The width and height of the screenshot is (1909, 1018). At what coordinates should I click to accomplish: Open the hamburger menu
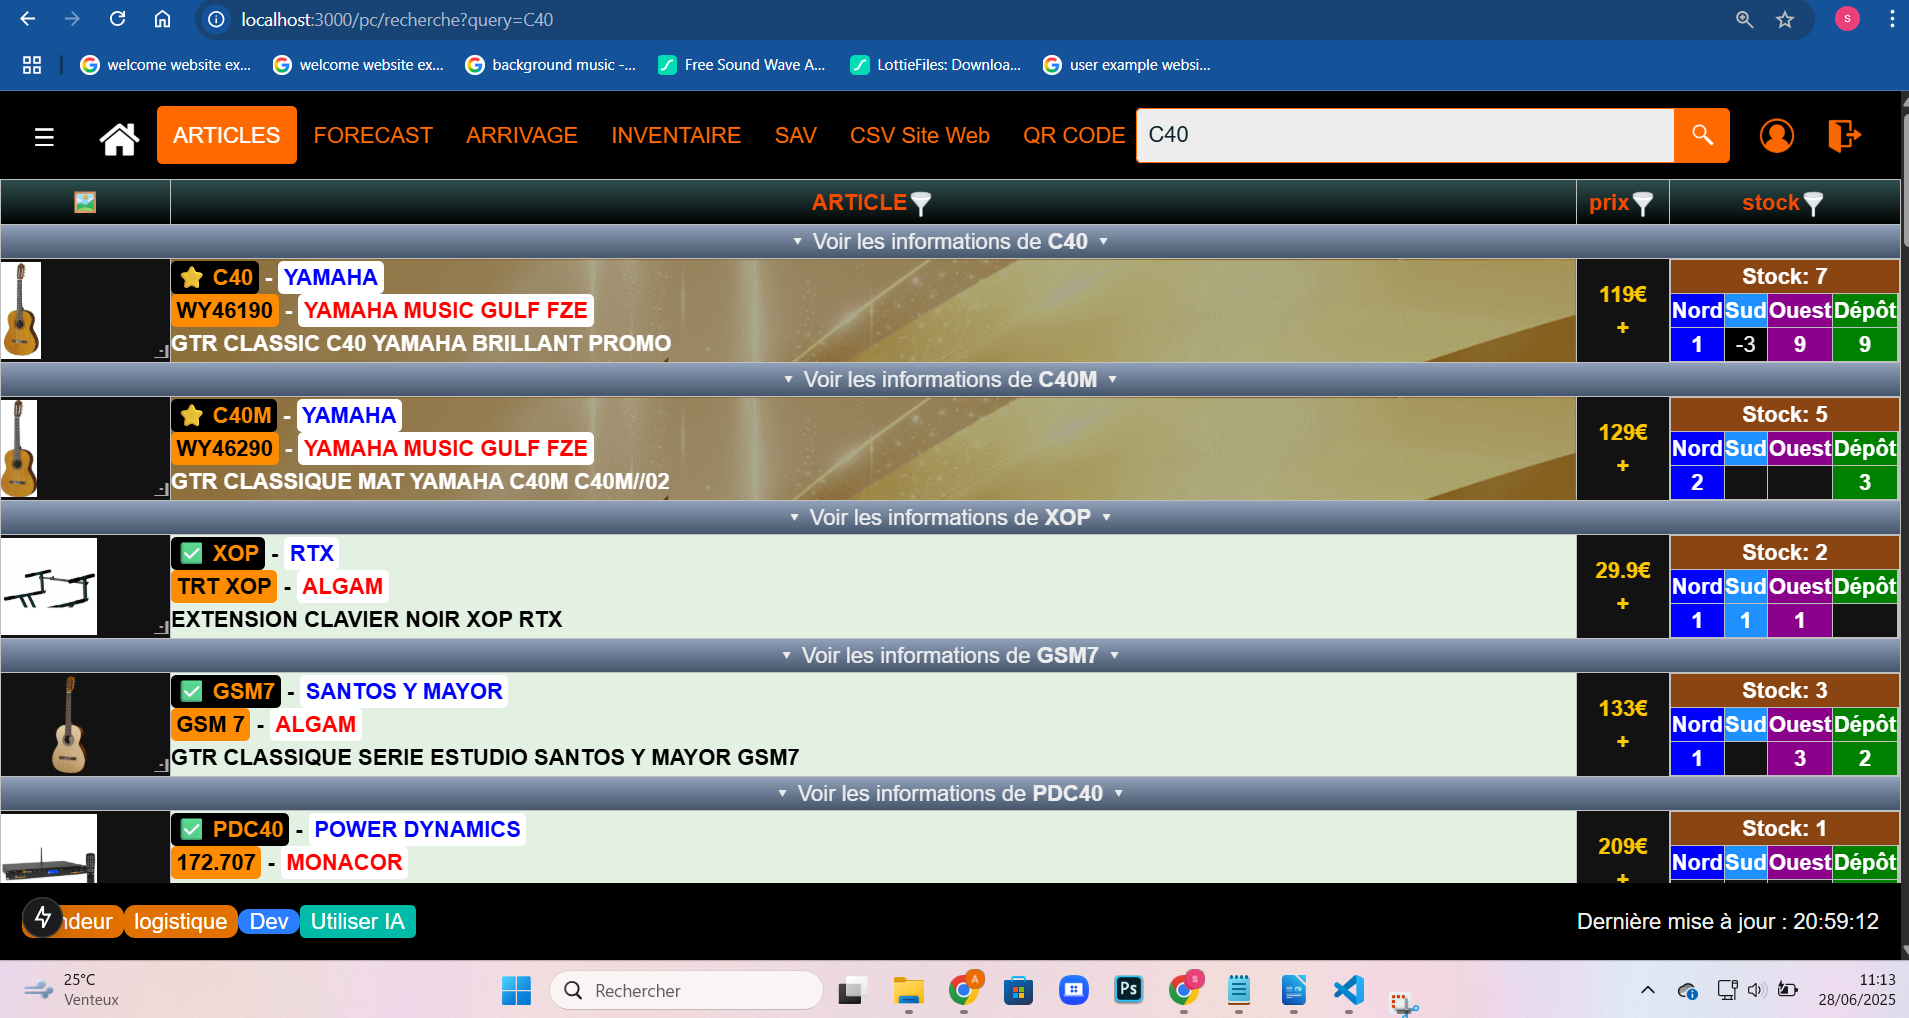[x=44, y=137]
